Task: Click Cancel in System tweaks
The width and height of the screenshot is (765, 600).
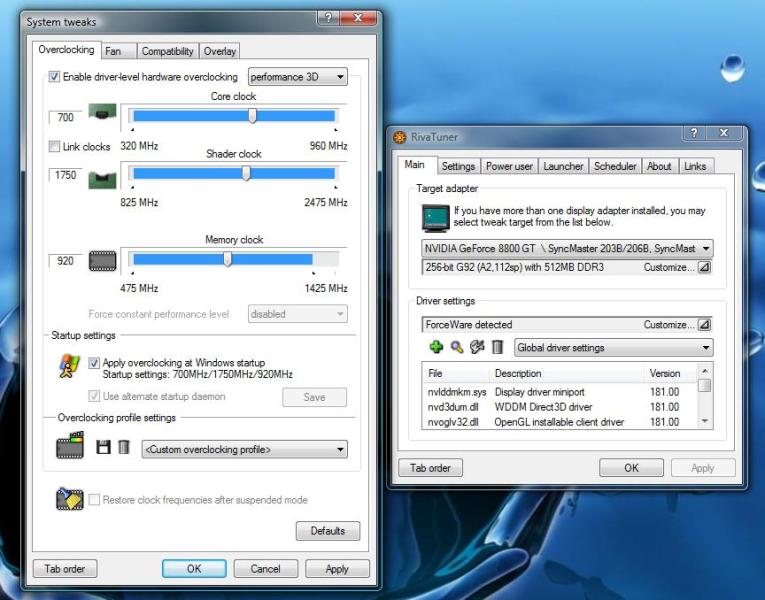Action: coord(265,569)
